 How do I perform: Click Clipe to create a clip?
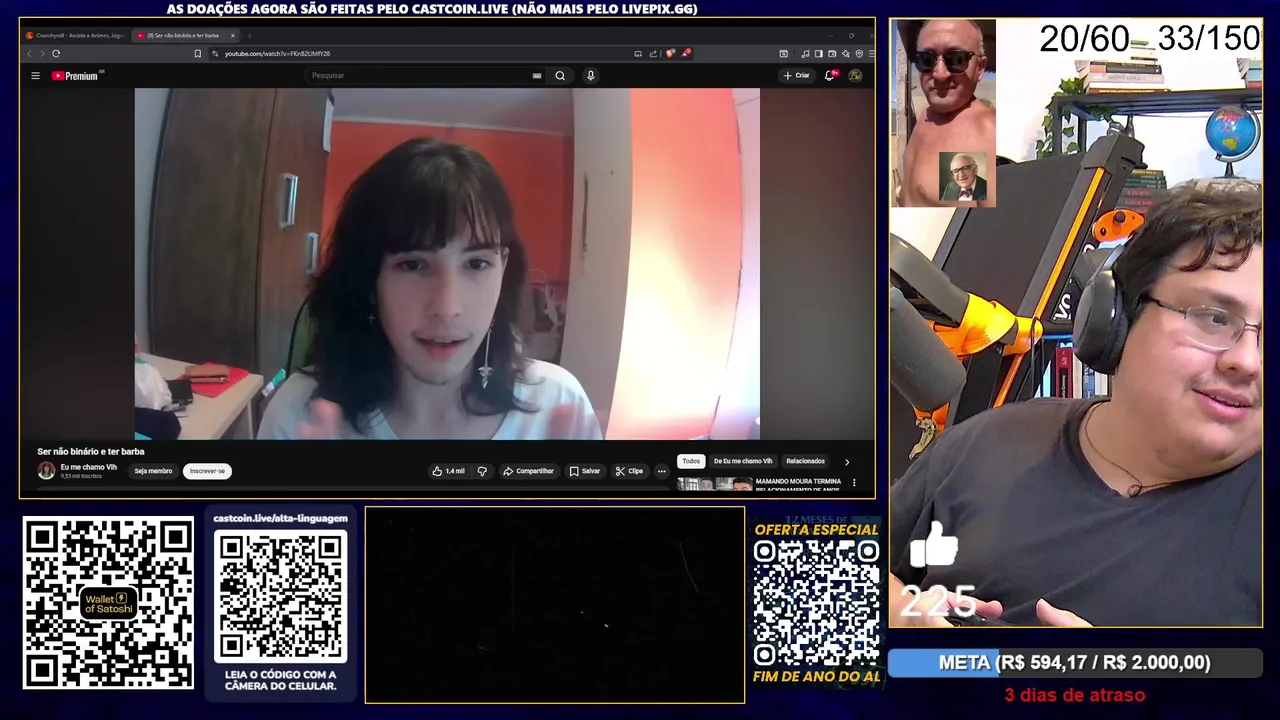(629, 471)
